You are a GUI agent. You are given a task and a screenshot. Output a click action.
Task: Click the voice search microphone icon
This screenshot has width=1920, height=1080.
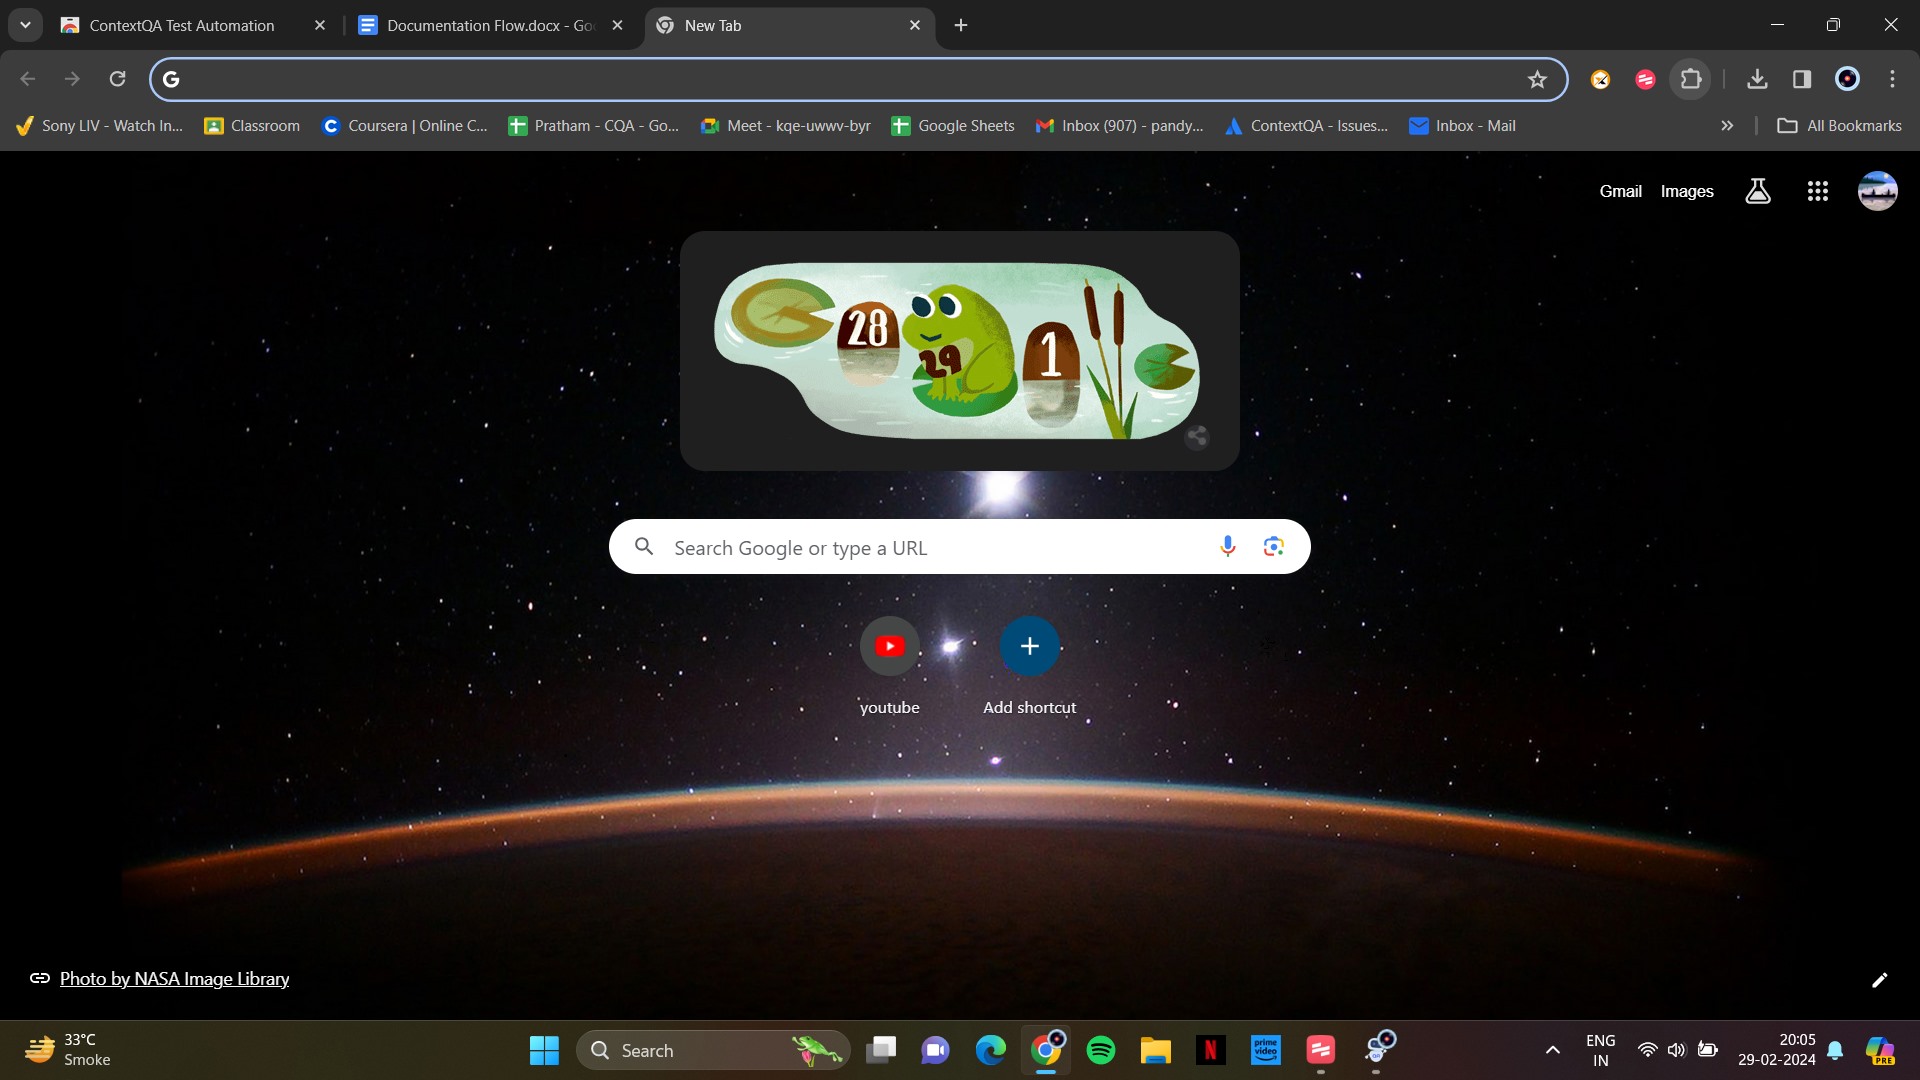[x=1228, y=546]
